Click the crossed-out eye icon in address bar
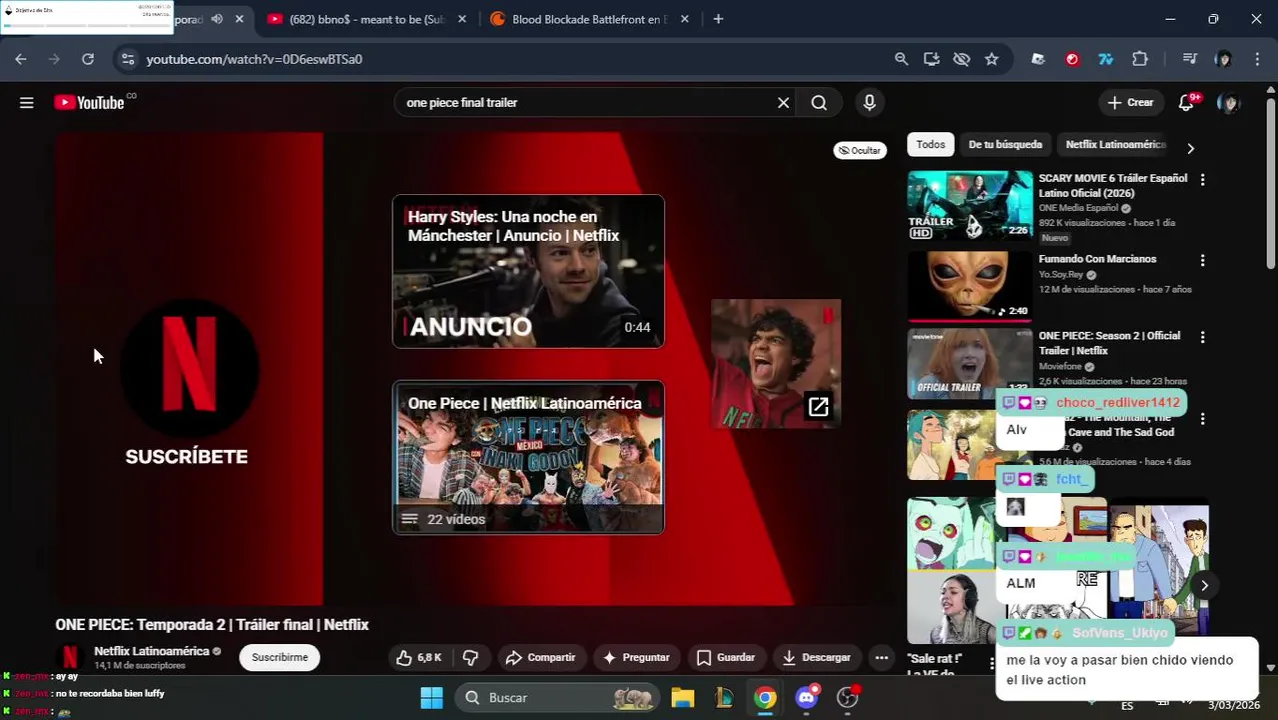This screenshot has width=1278, height=720. 961,59
